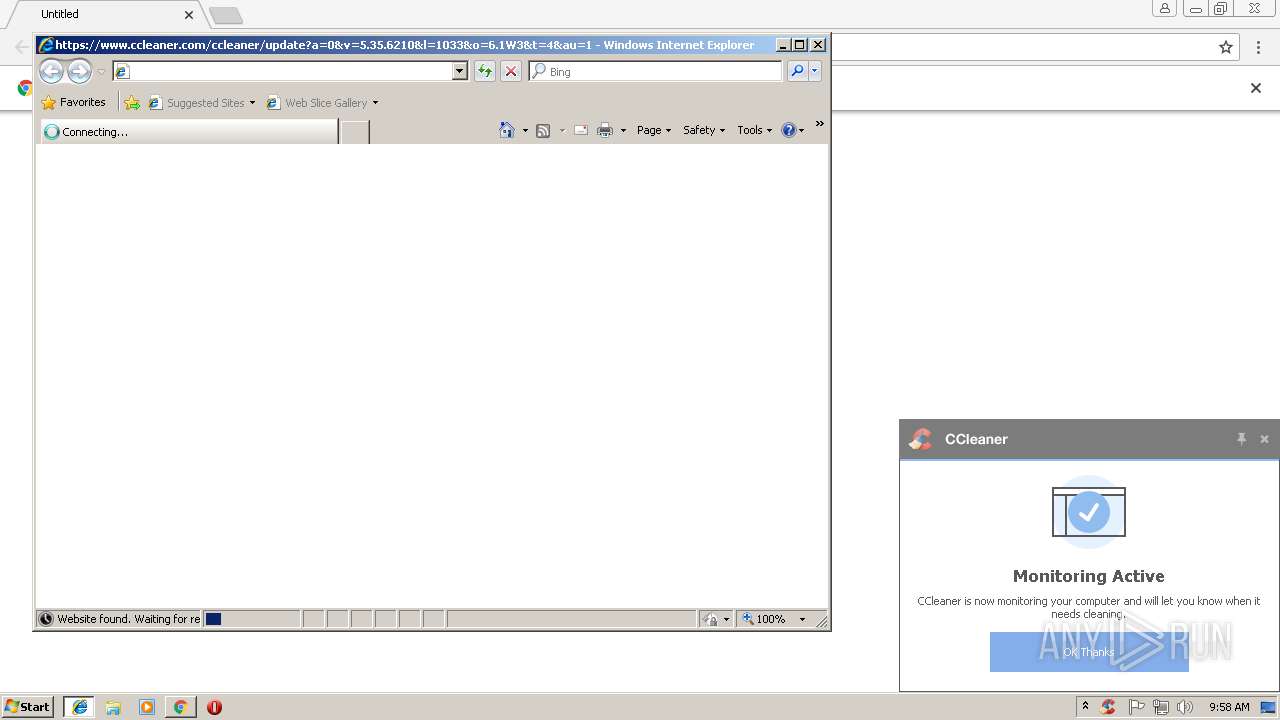Click the RSS feeds icon

pos(543,130)
